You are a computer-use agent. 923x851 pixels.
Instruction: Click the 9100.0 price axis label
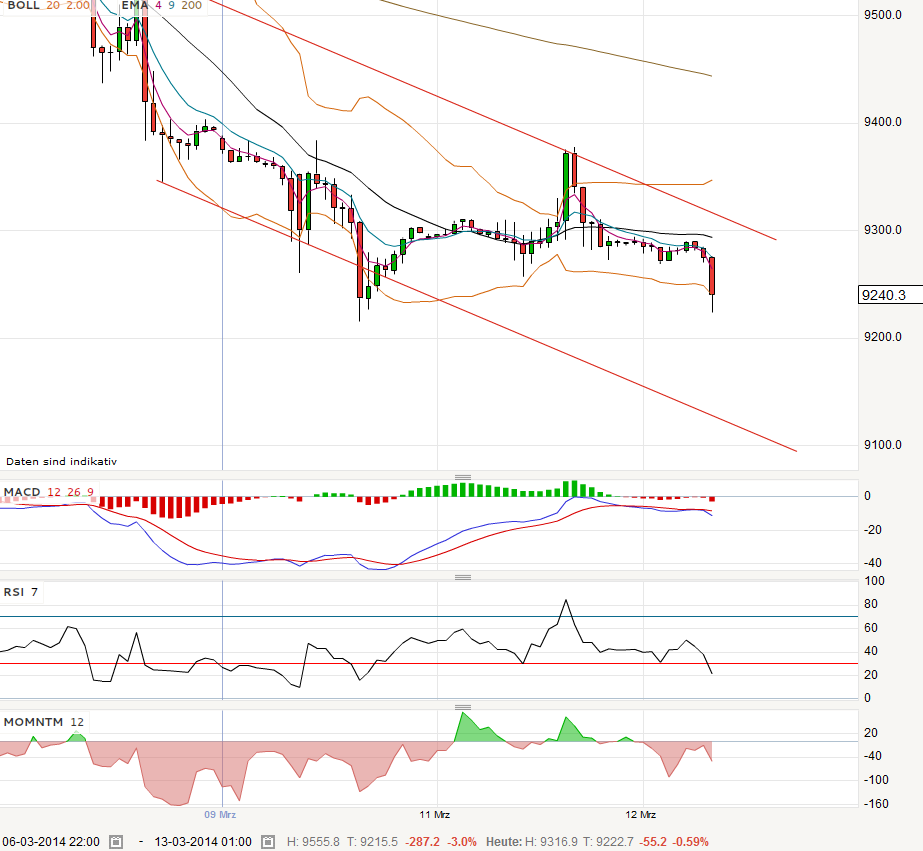[x=882, y=444]
